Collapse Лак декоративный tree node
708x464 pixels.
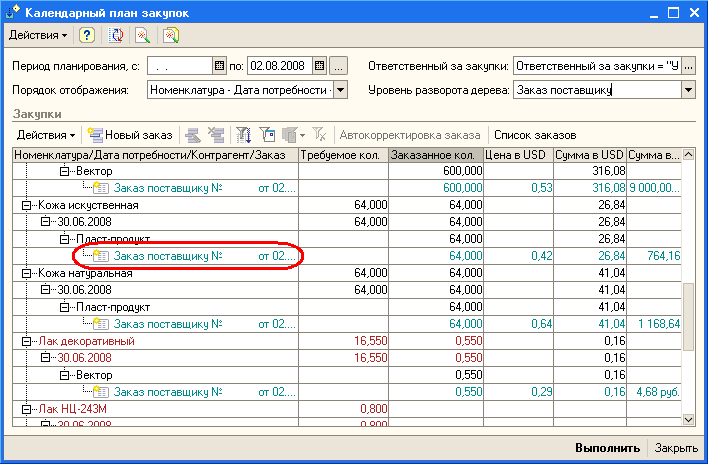tap(26, 341)
